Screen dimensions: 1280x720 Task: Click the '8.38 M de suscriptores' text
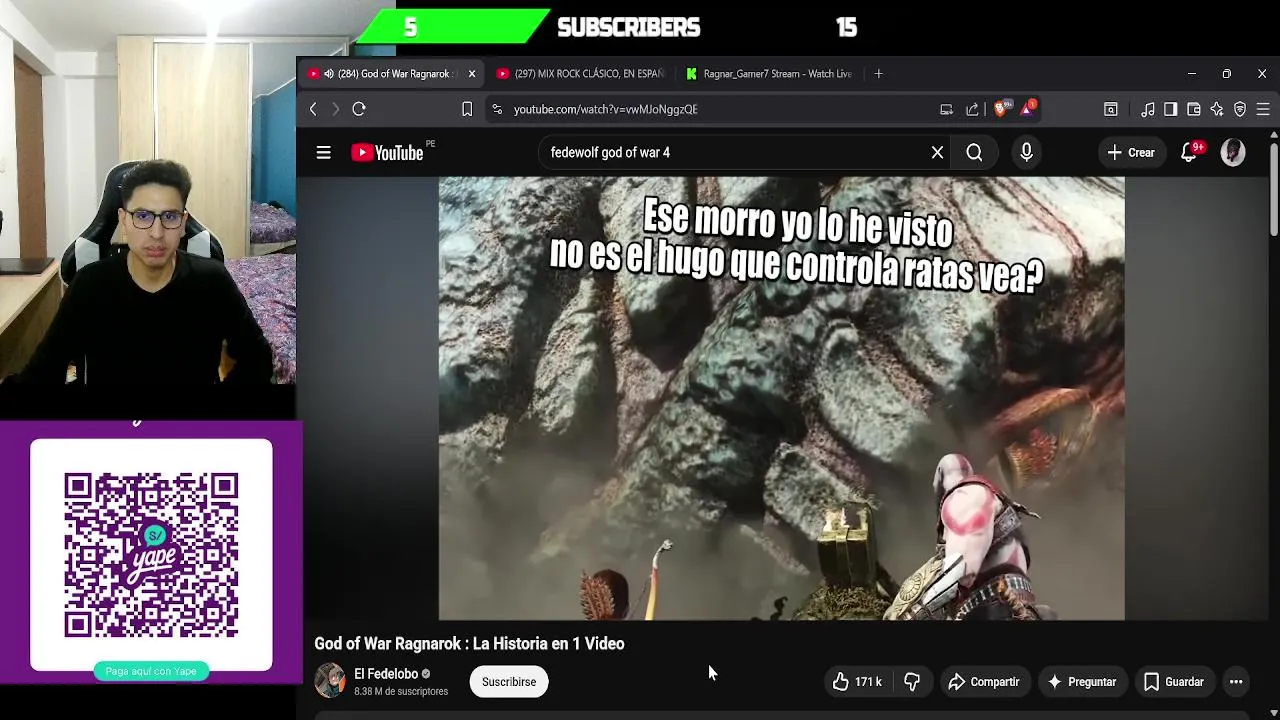click(401, 692)
